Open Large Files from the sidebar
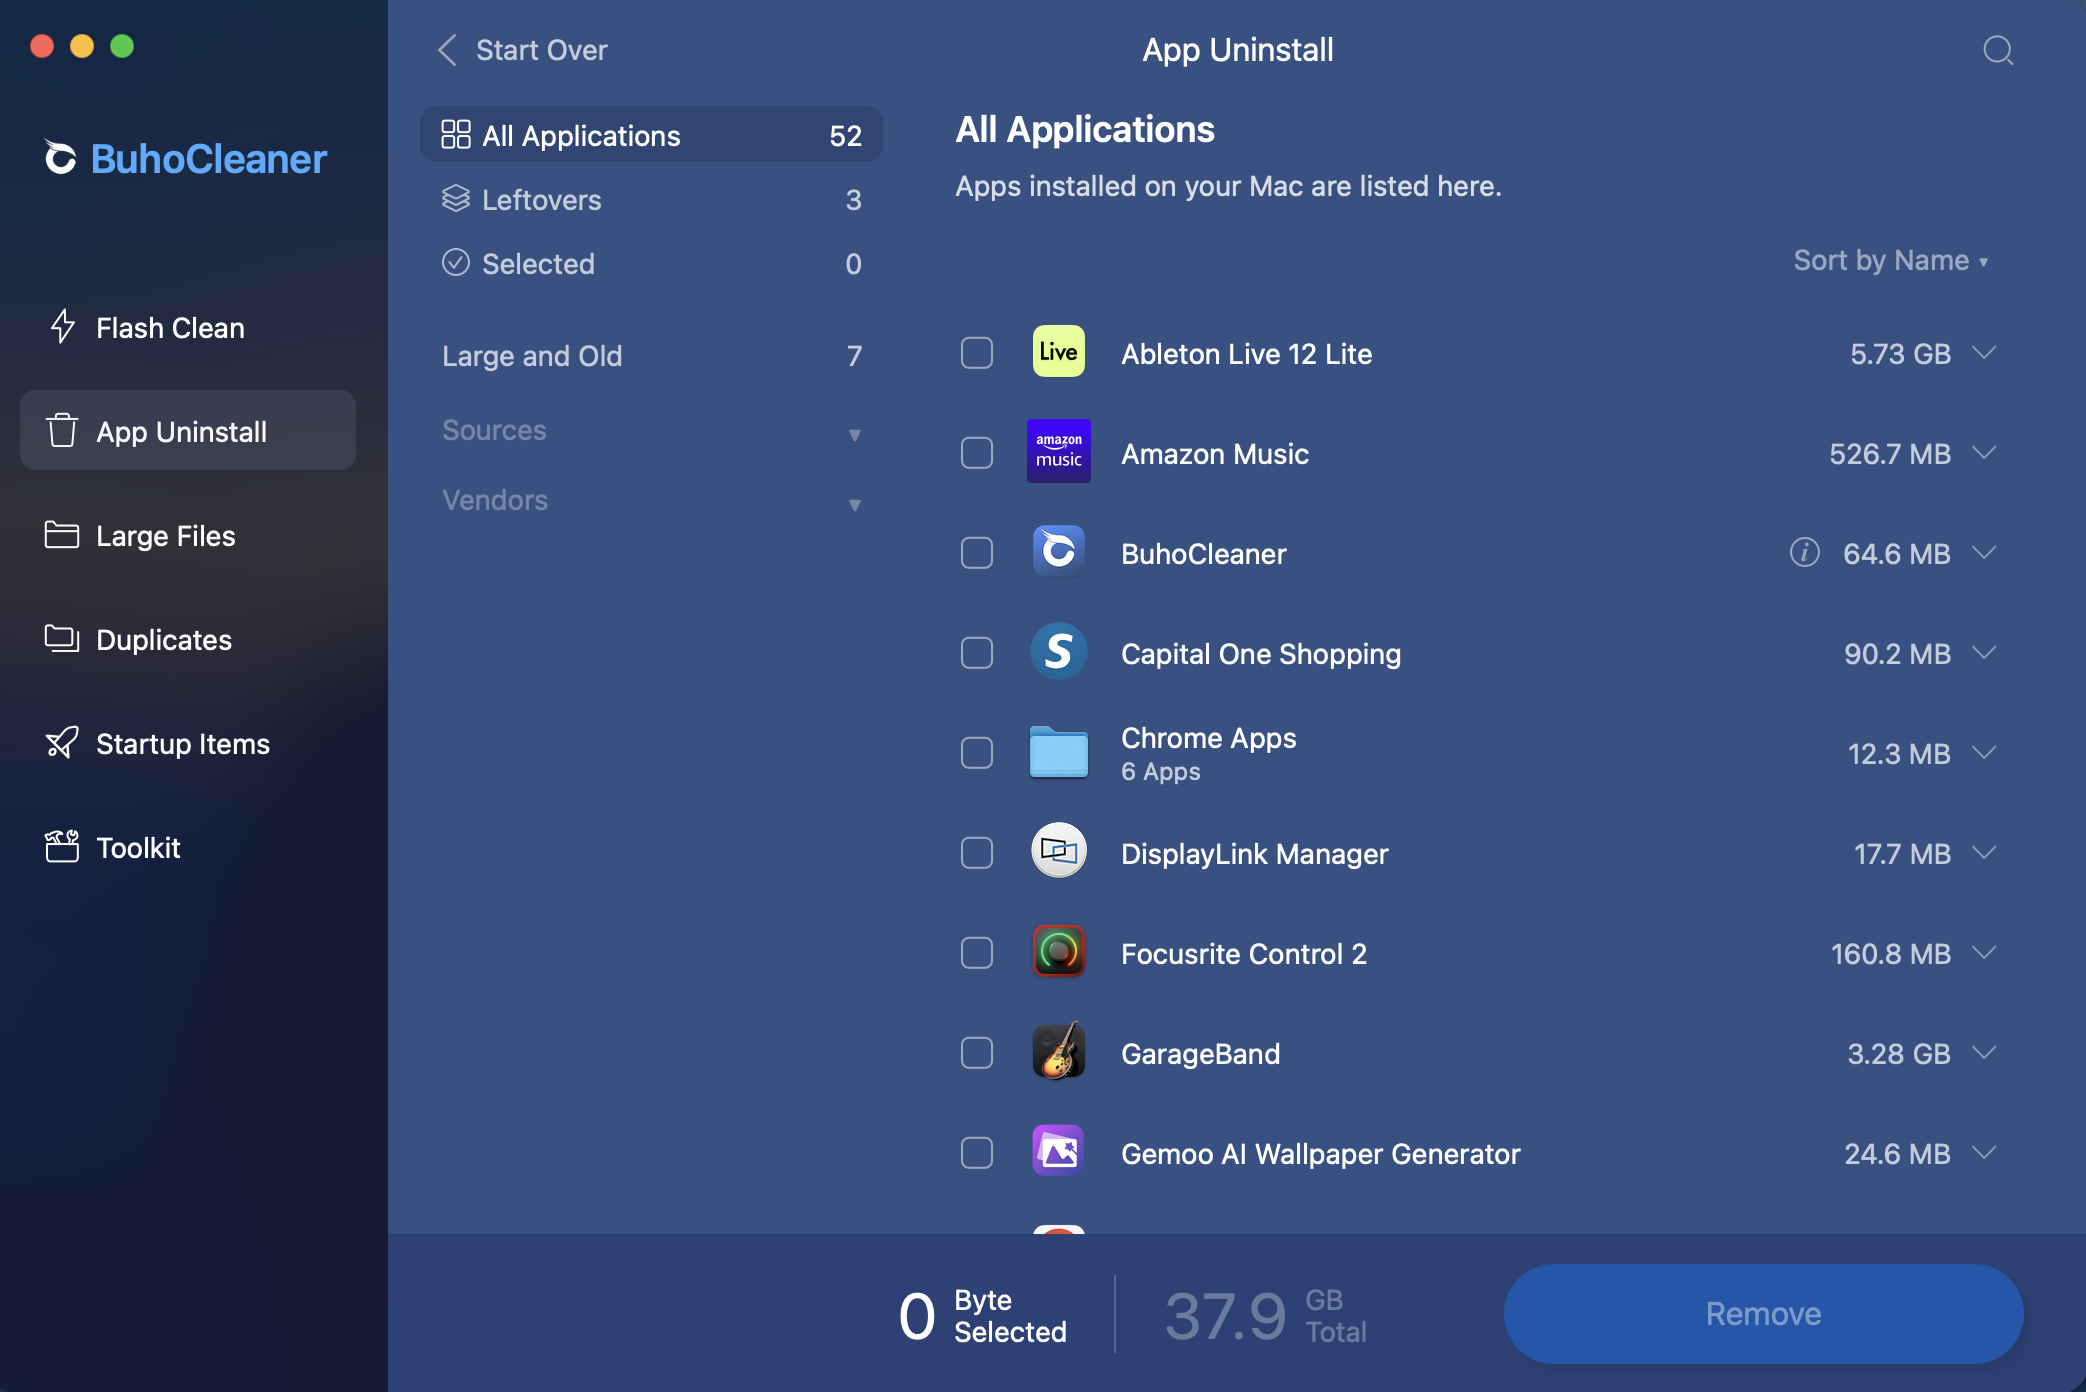The width and height of the screenshot is (2086, 1392). point(166,535)
